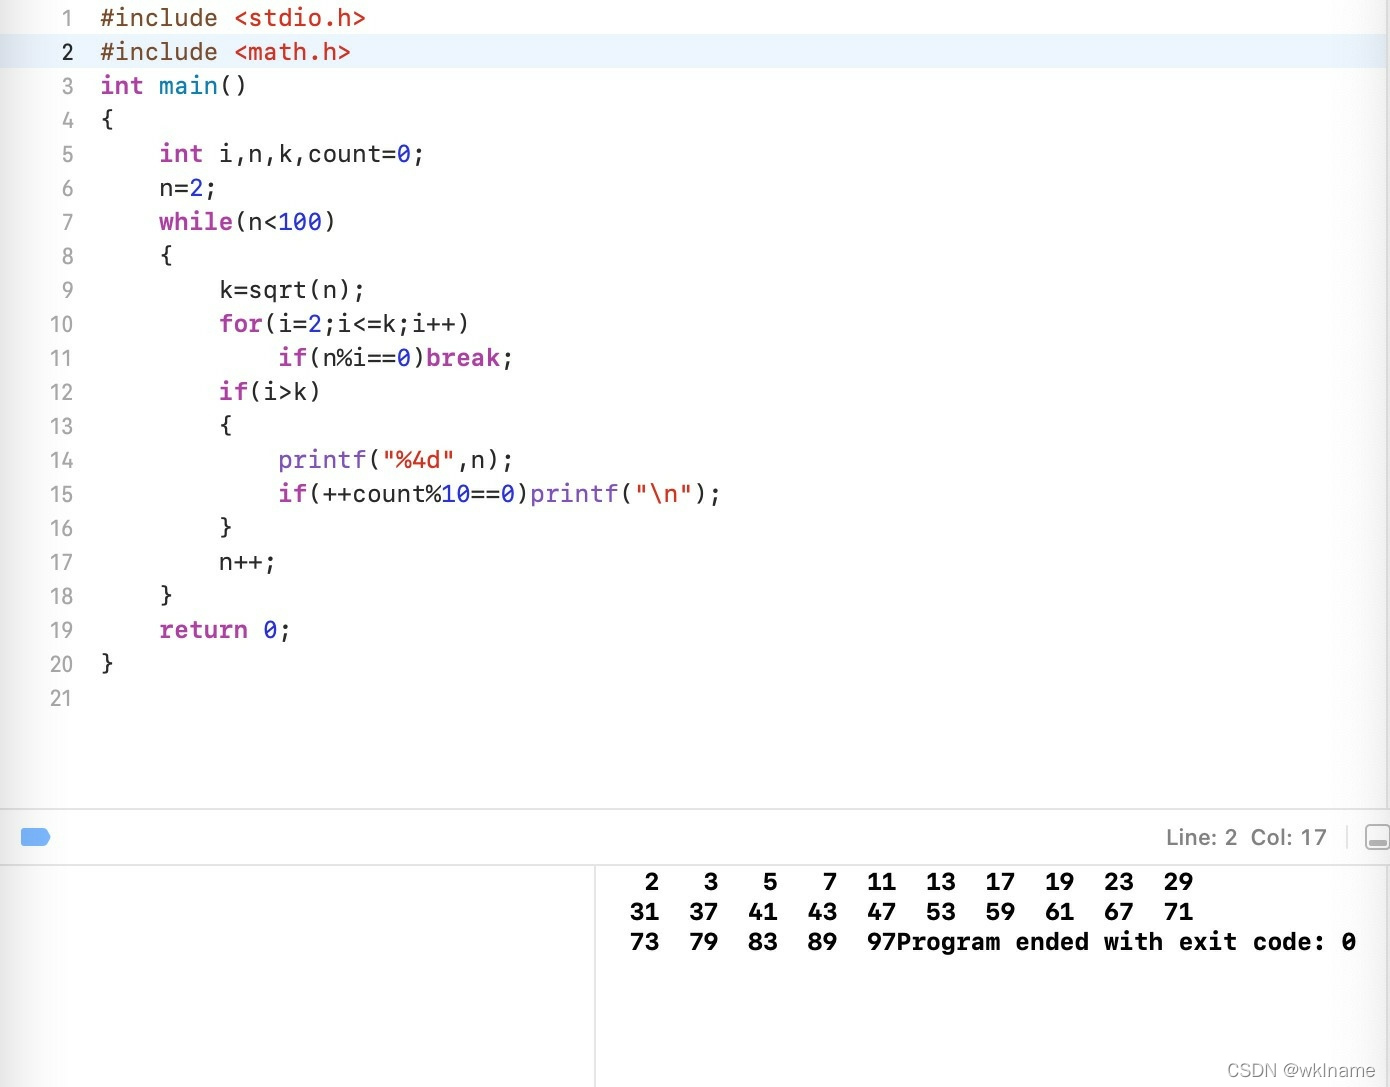The height and width of the screenshot is (1087, 1390).
Task: Click gutter line number 14 beside printf
Action: point(61,460)
